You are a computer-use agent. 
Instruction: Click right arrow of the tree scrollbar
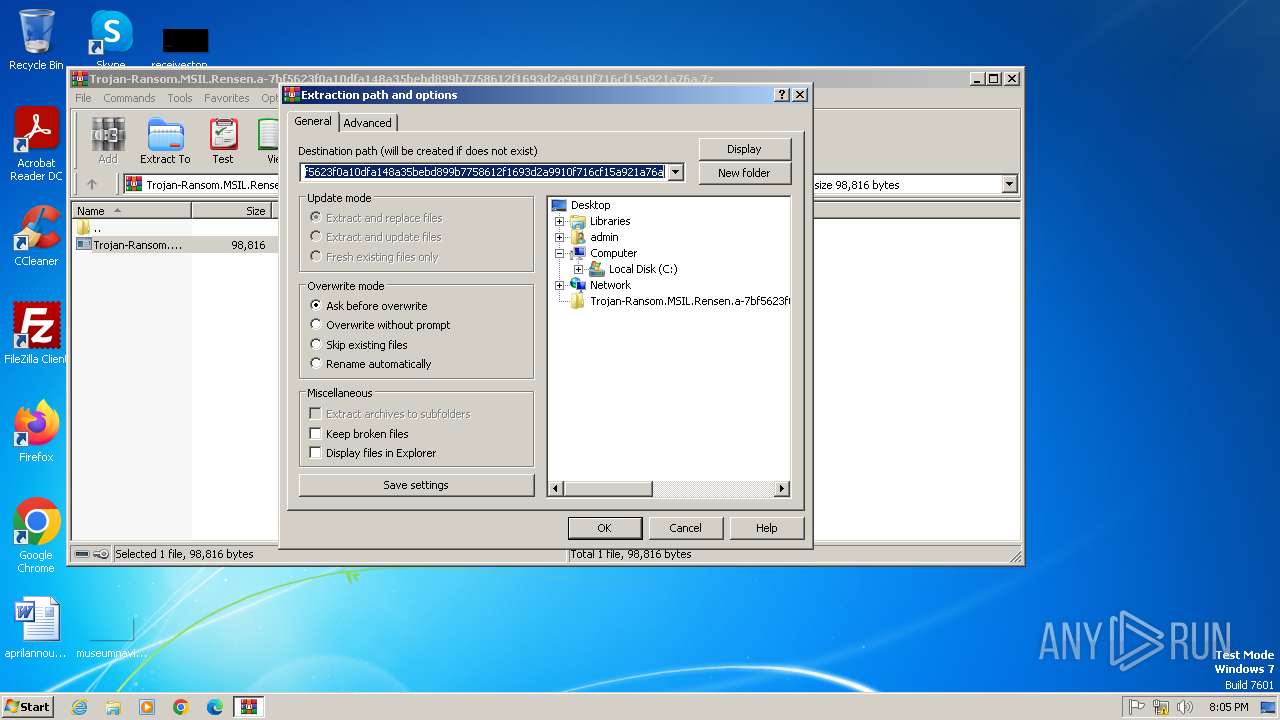pos(782,489)
